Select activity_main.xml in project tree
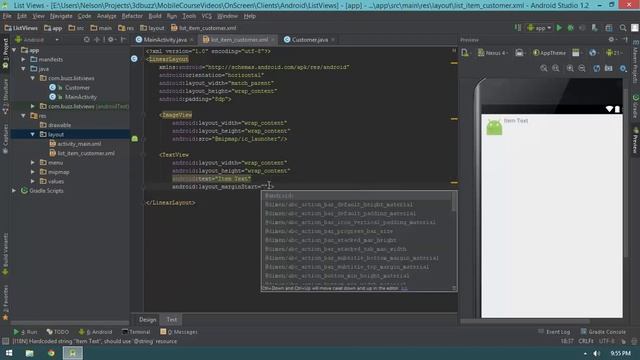This screenshot has width=640, height=360. click(75, 144)
